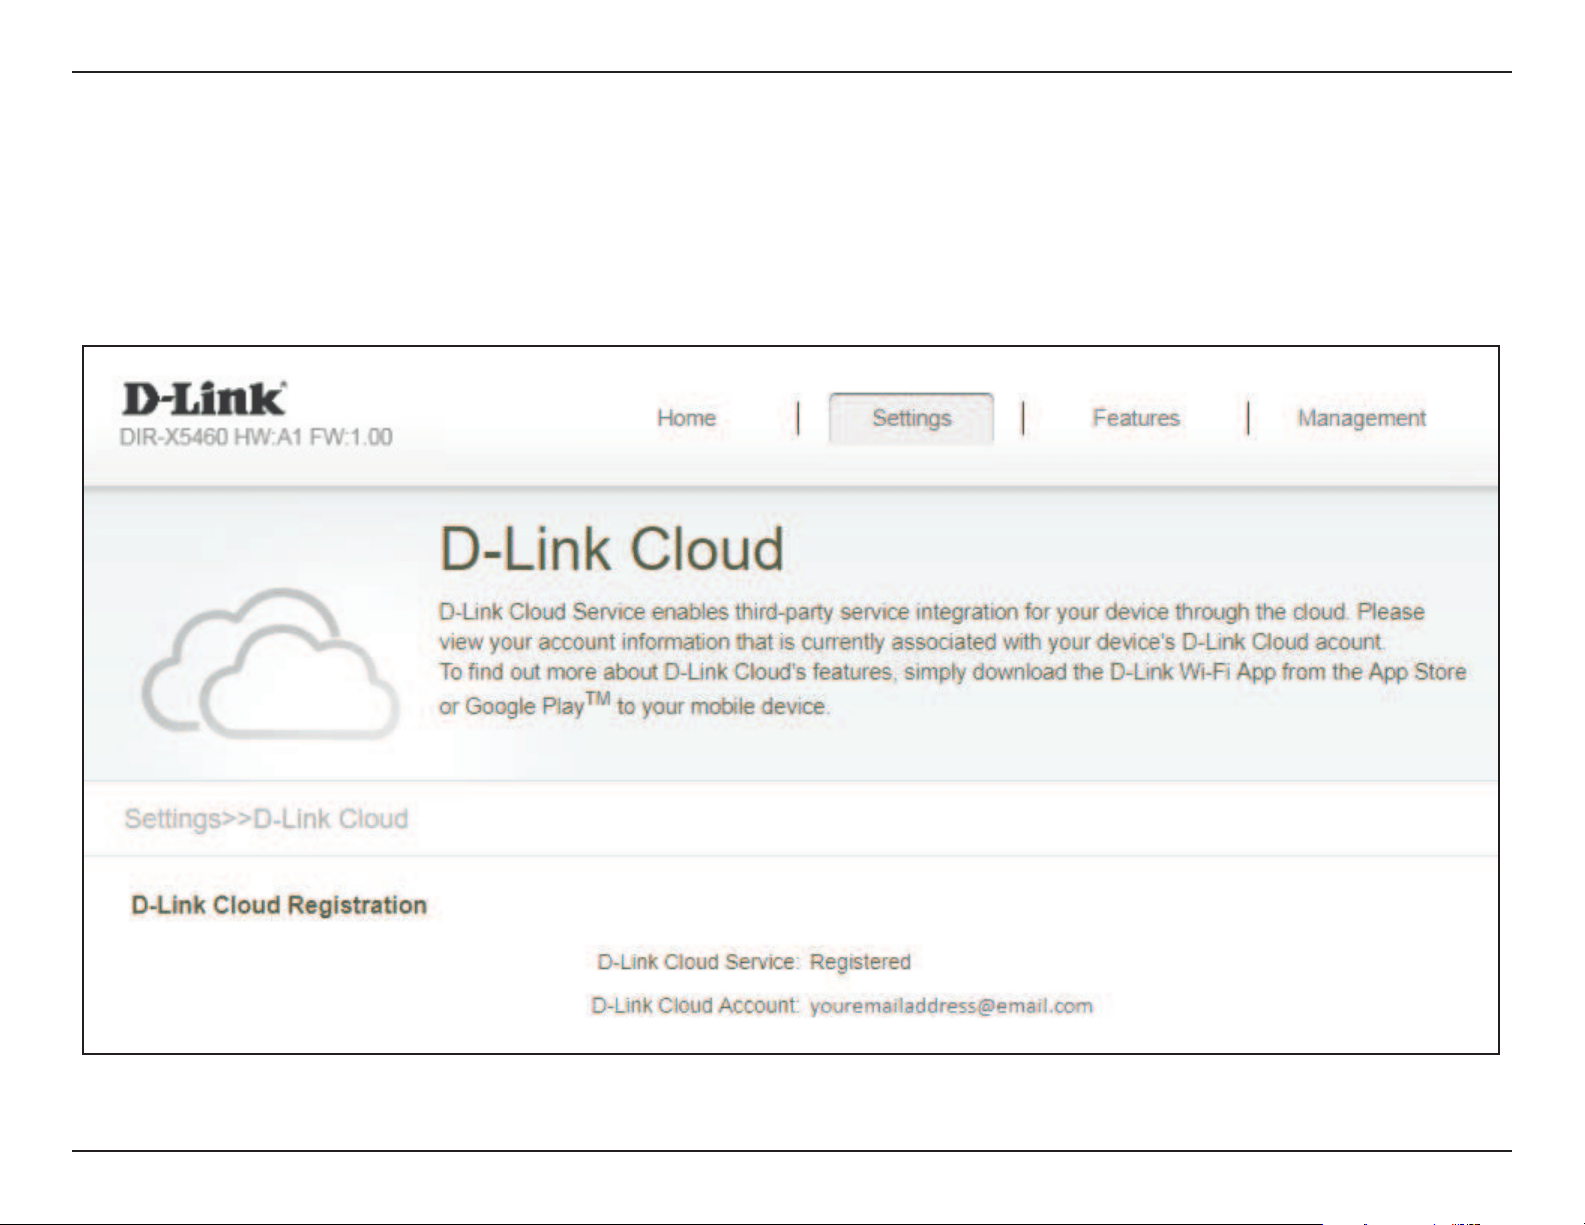
Task: Select the Settings tab
Action: [x=911, y=418]
